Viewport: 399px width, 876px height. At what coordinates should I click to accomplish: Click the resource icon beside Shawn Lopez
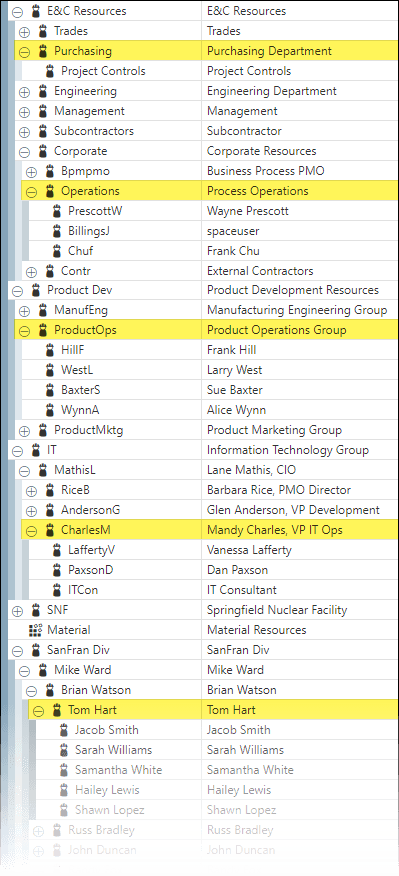(x=64, y=810)
